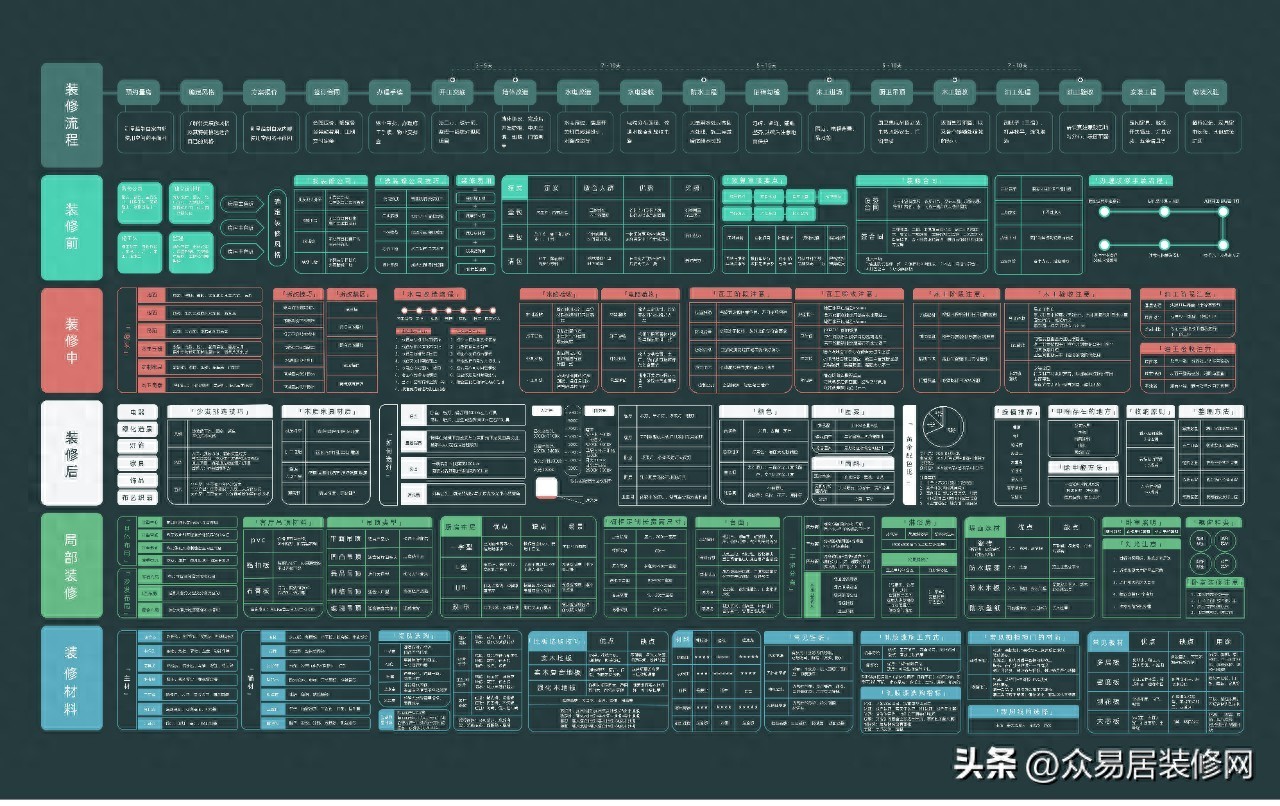
Task: Click PVC row in 局部装修 table
Action: [259, 539]
